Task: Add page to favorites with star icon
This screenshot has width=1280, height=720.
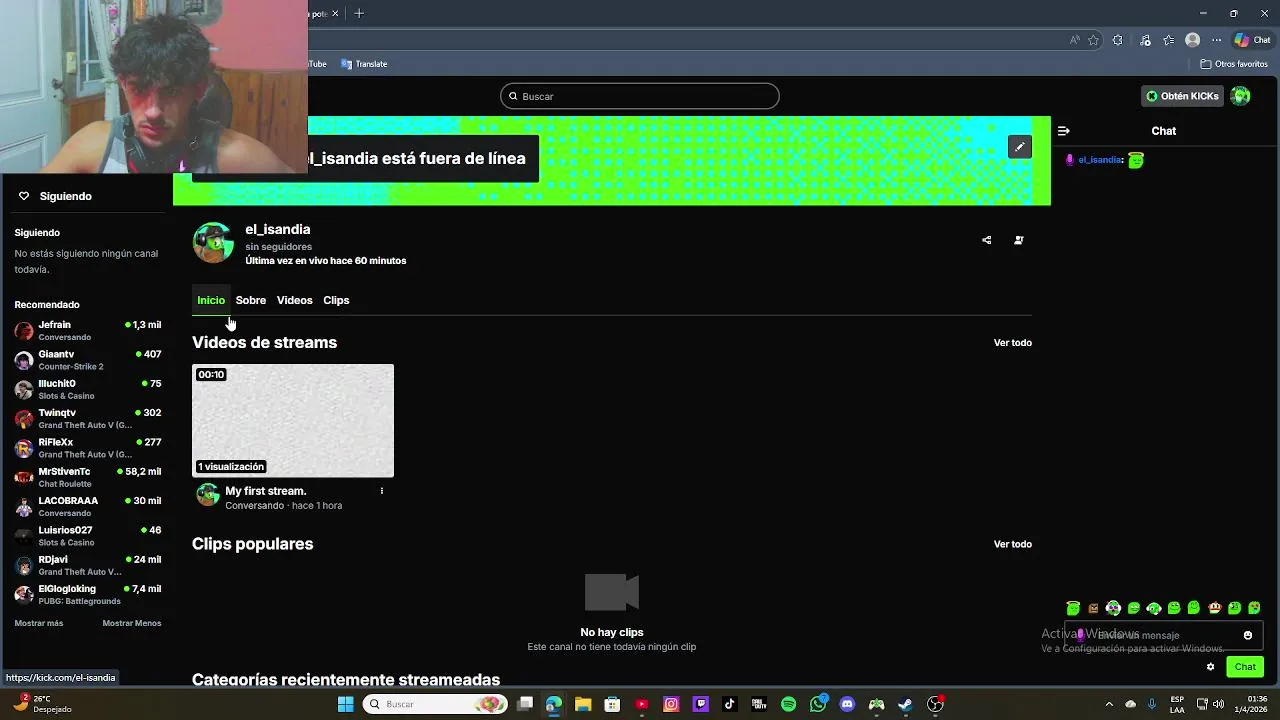Action: [x=1093, y=40]
